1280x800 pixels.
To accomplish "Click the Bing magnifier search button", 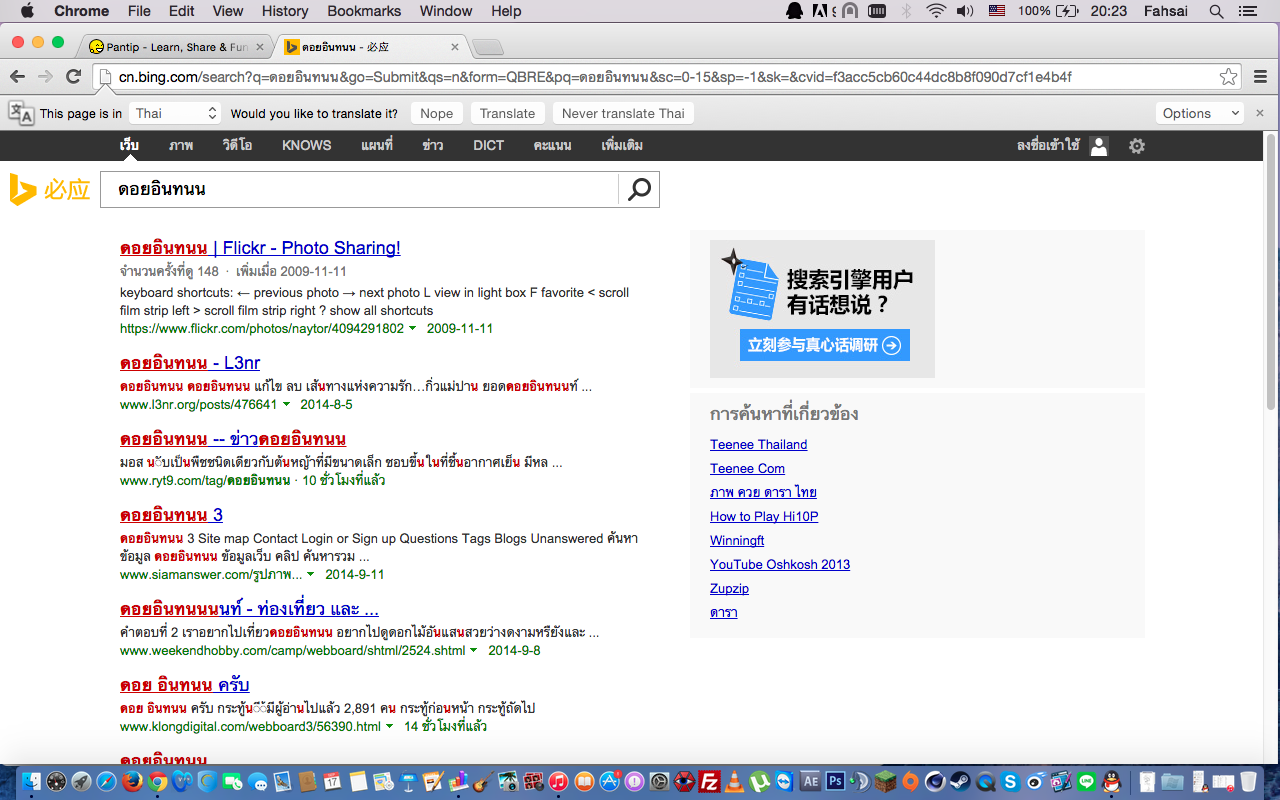I will click(639, 189).
